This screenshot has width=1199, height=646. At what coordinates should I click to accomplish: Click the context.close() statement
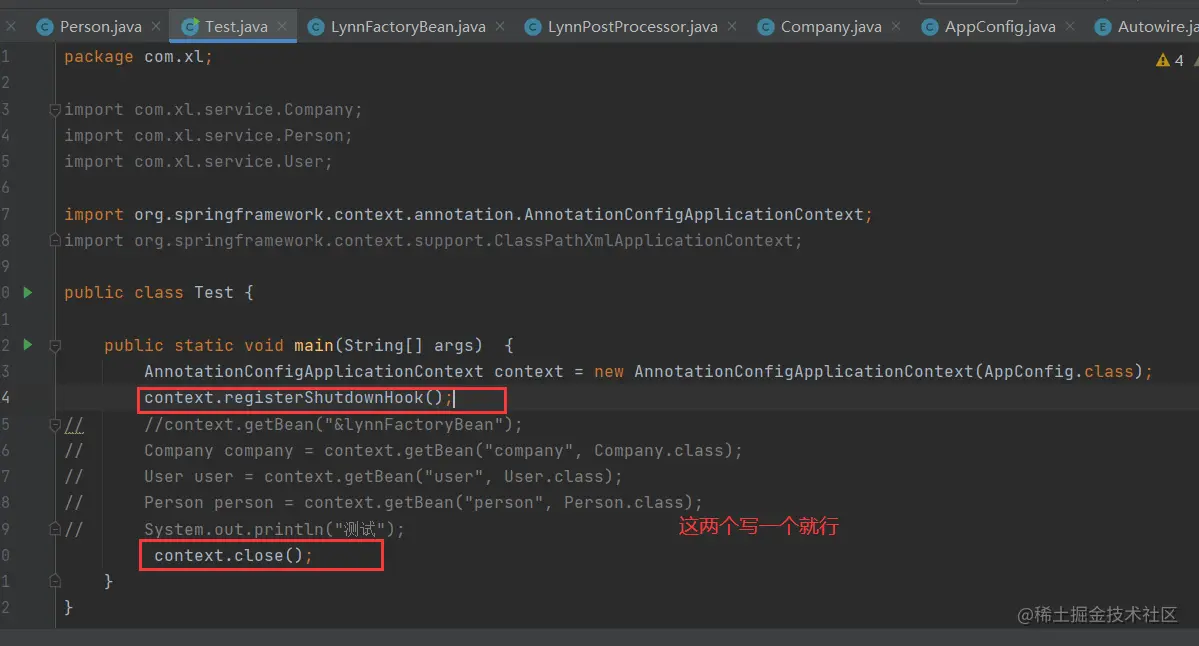(233, 556)
